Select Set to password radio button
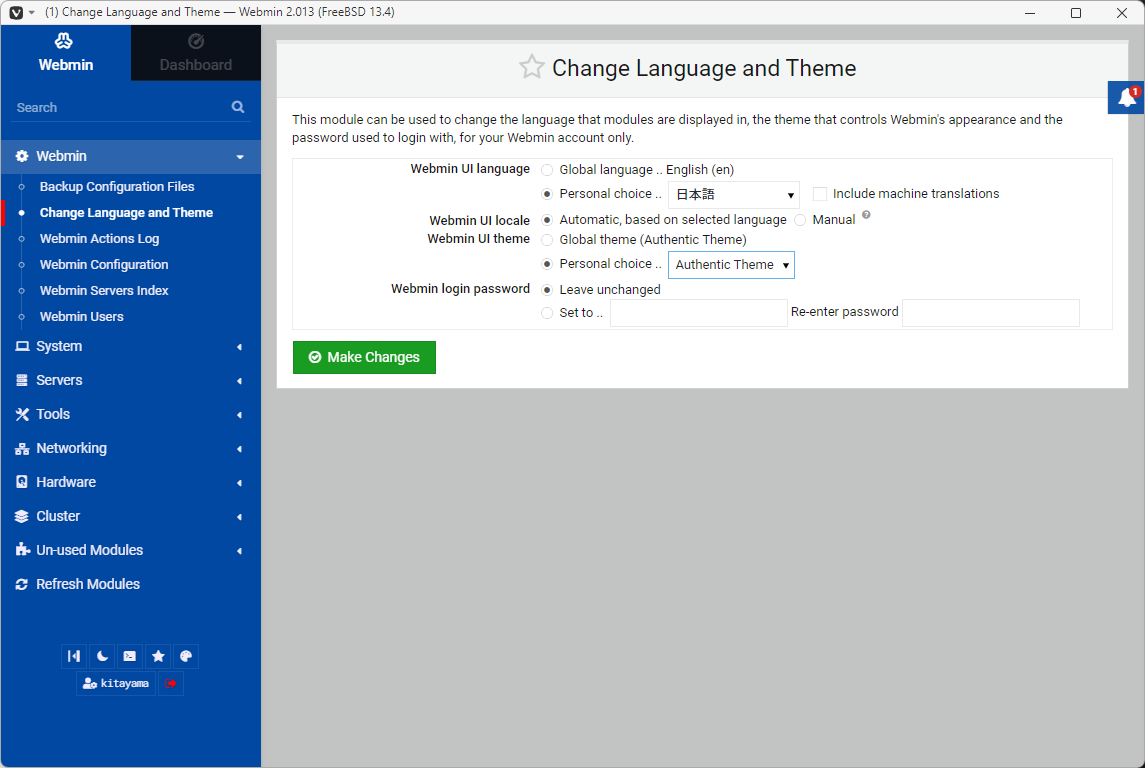1145x768 pixels. pyautogui.click(x=547, y=313)
